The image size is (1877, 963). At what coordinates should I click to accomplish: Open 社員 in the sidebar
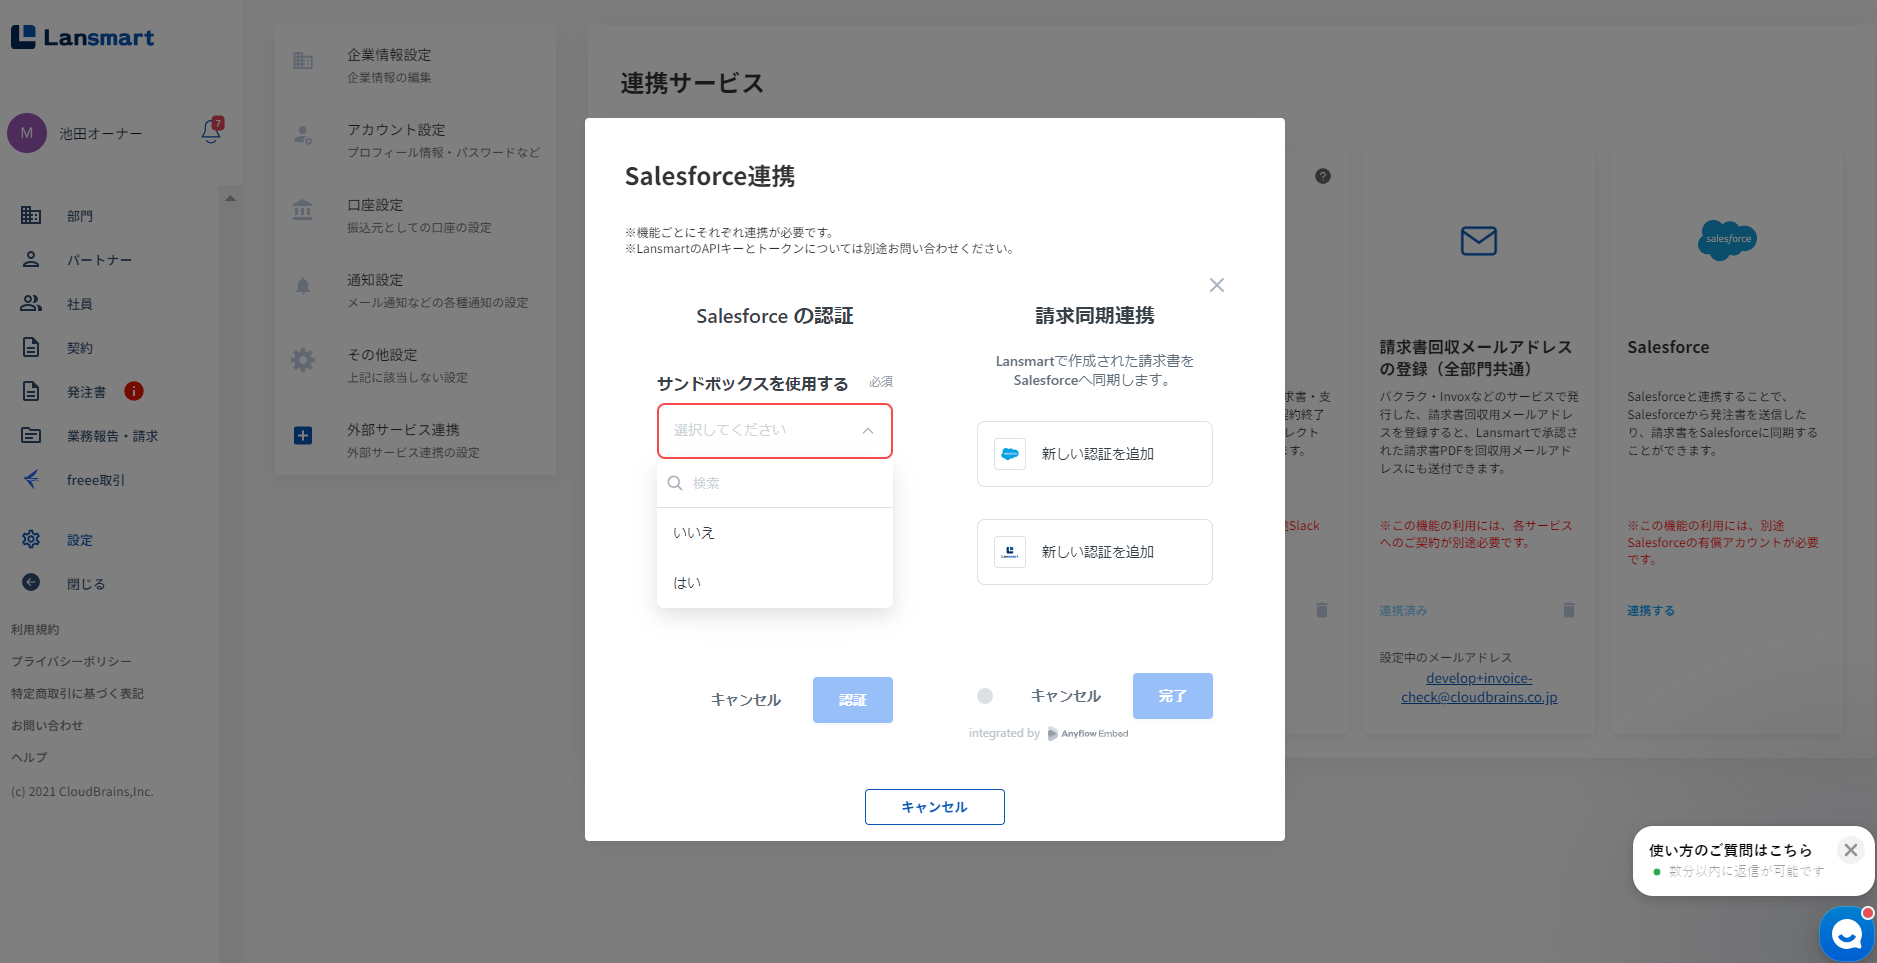tap(80, 304)
